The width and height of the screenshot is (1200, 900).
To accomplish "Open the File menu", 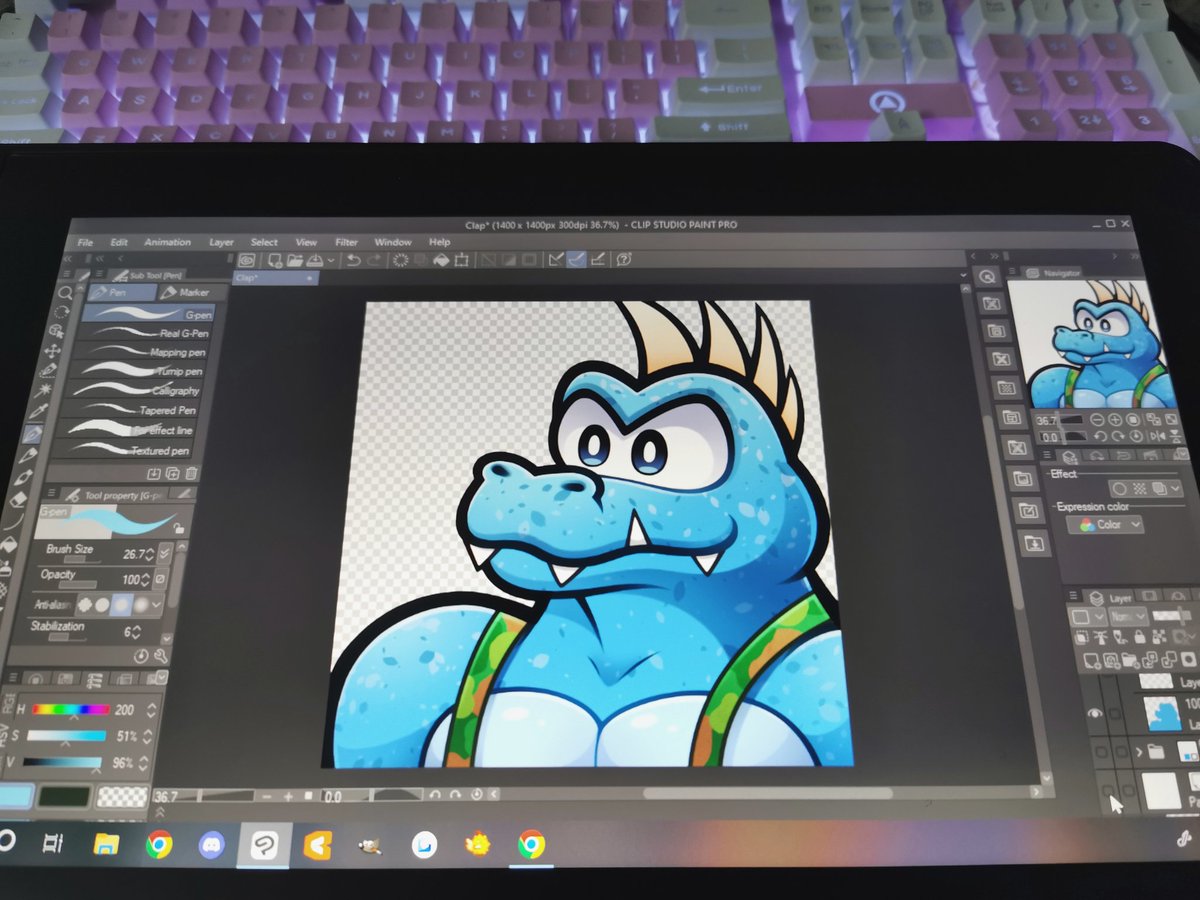I will tap(85, 242).
